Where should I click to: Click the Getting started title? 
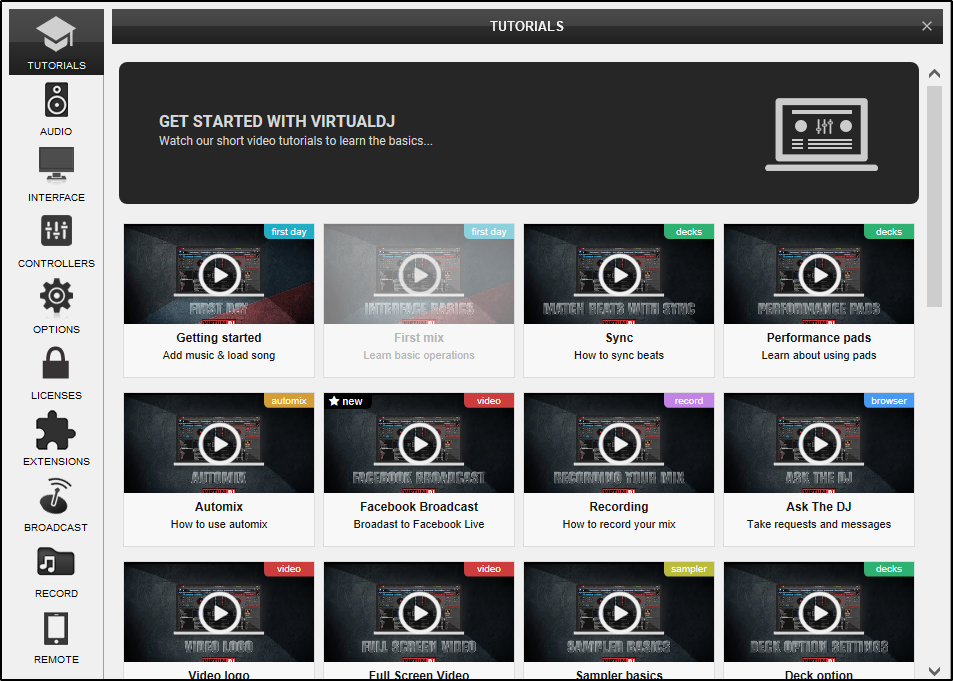pos(219,337)
